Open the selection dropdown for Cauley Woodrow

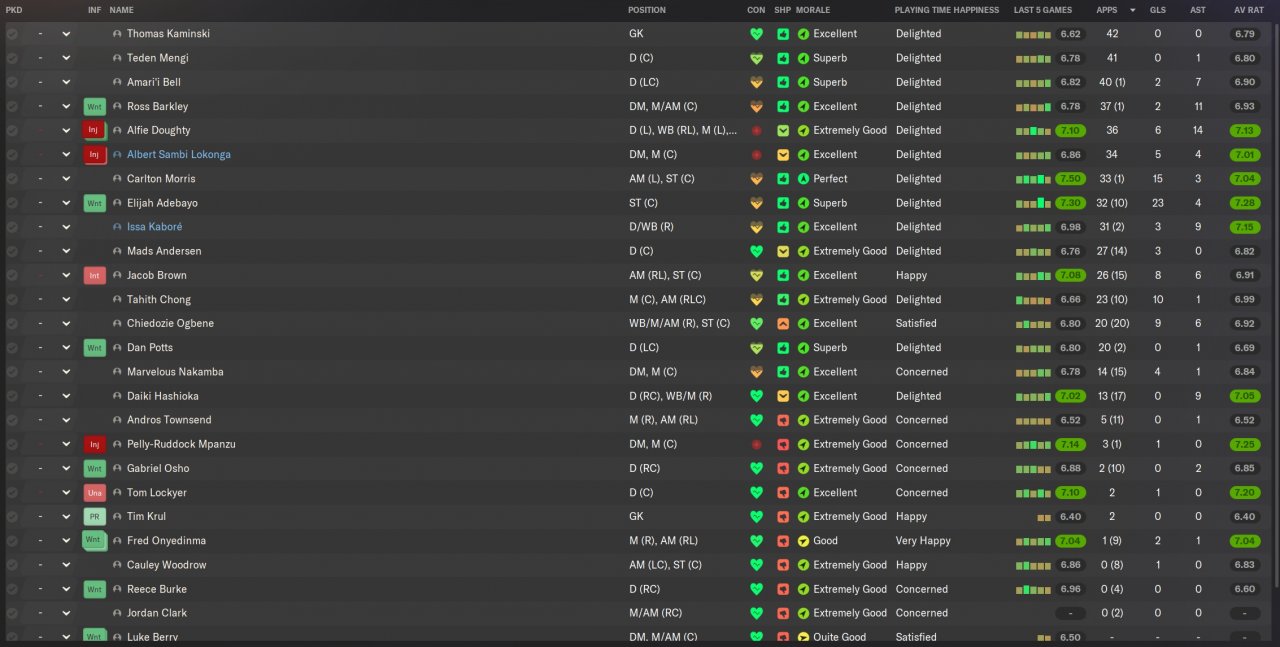coord(66,565)
